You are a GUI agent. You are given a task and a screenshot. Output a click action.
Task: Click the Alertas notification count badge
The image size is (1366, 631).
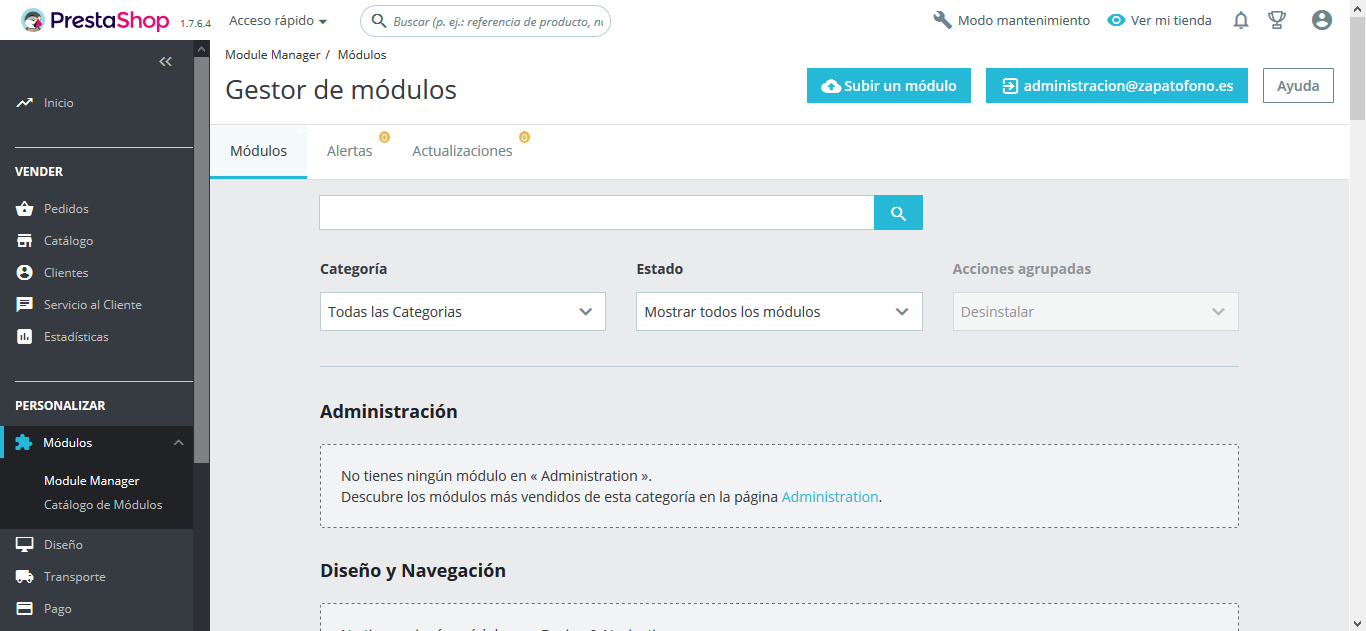pyautogui.click(x=384, y=137)
